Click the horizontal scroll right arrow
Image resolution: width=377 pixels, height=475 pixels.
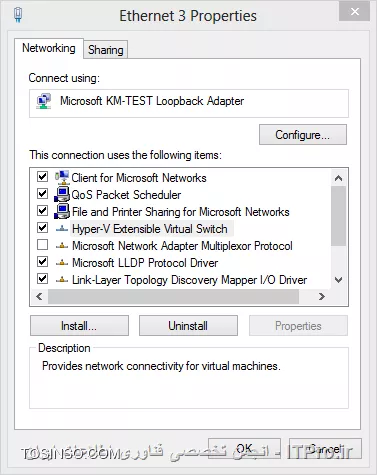pos(321,296)
